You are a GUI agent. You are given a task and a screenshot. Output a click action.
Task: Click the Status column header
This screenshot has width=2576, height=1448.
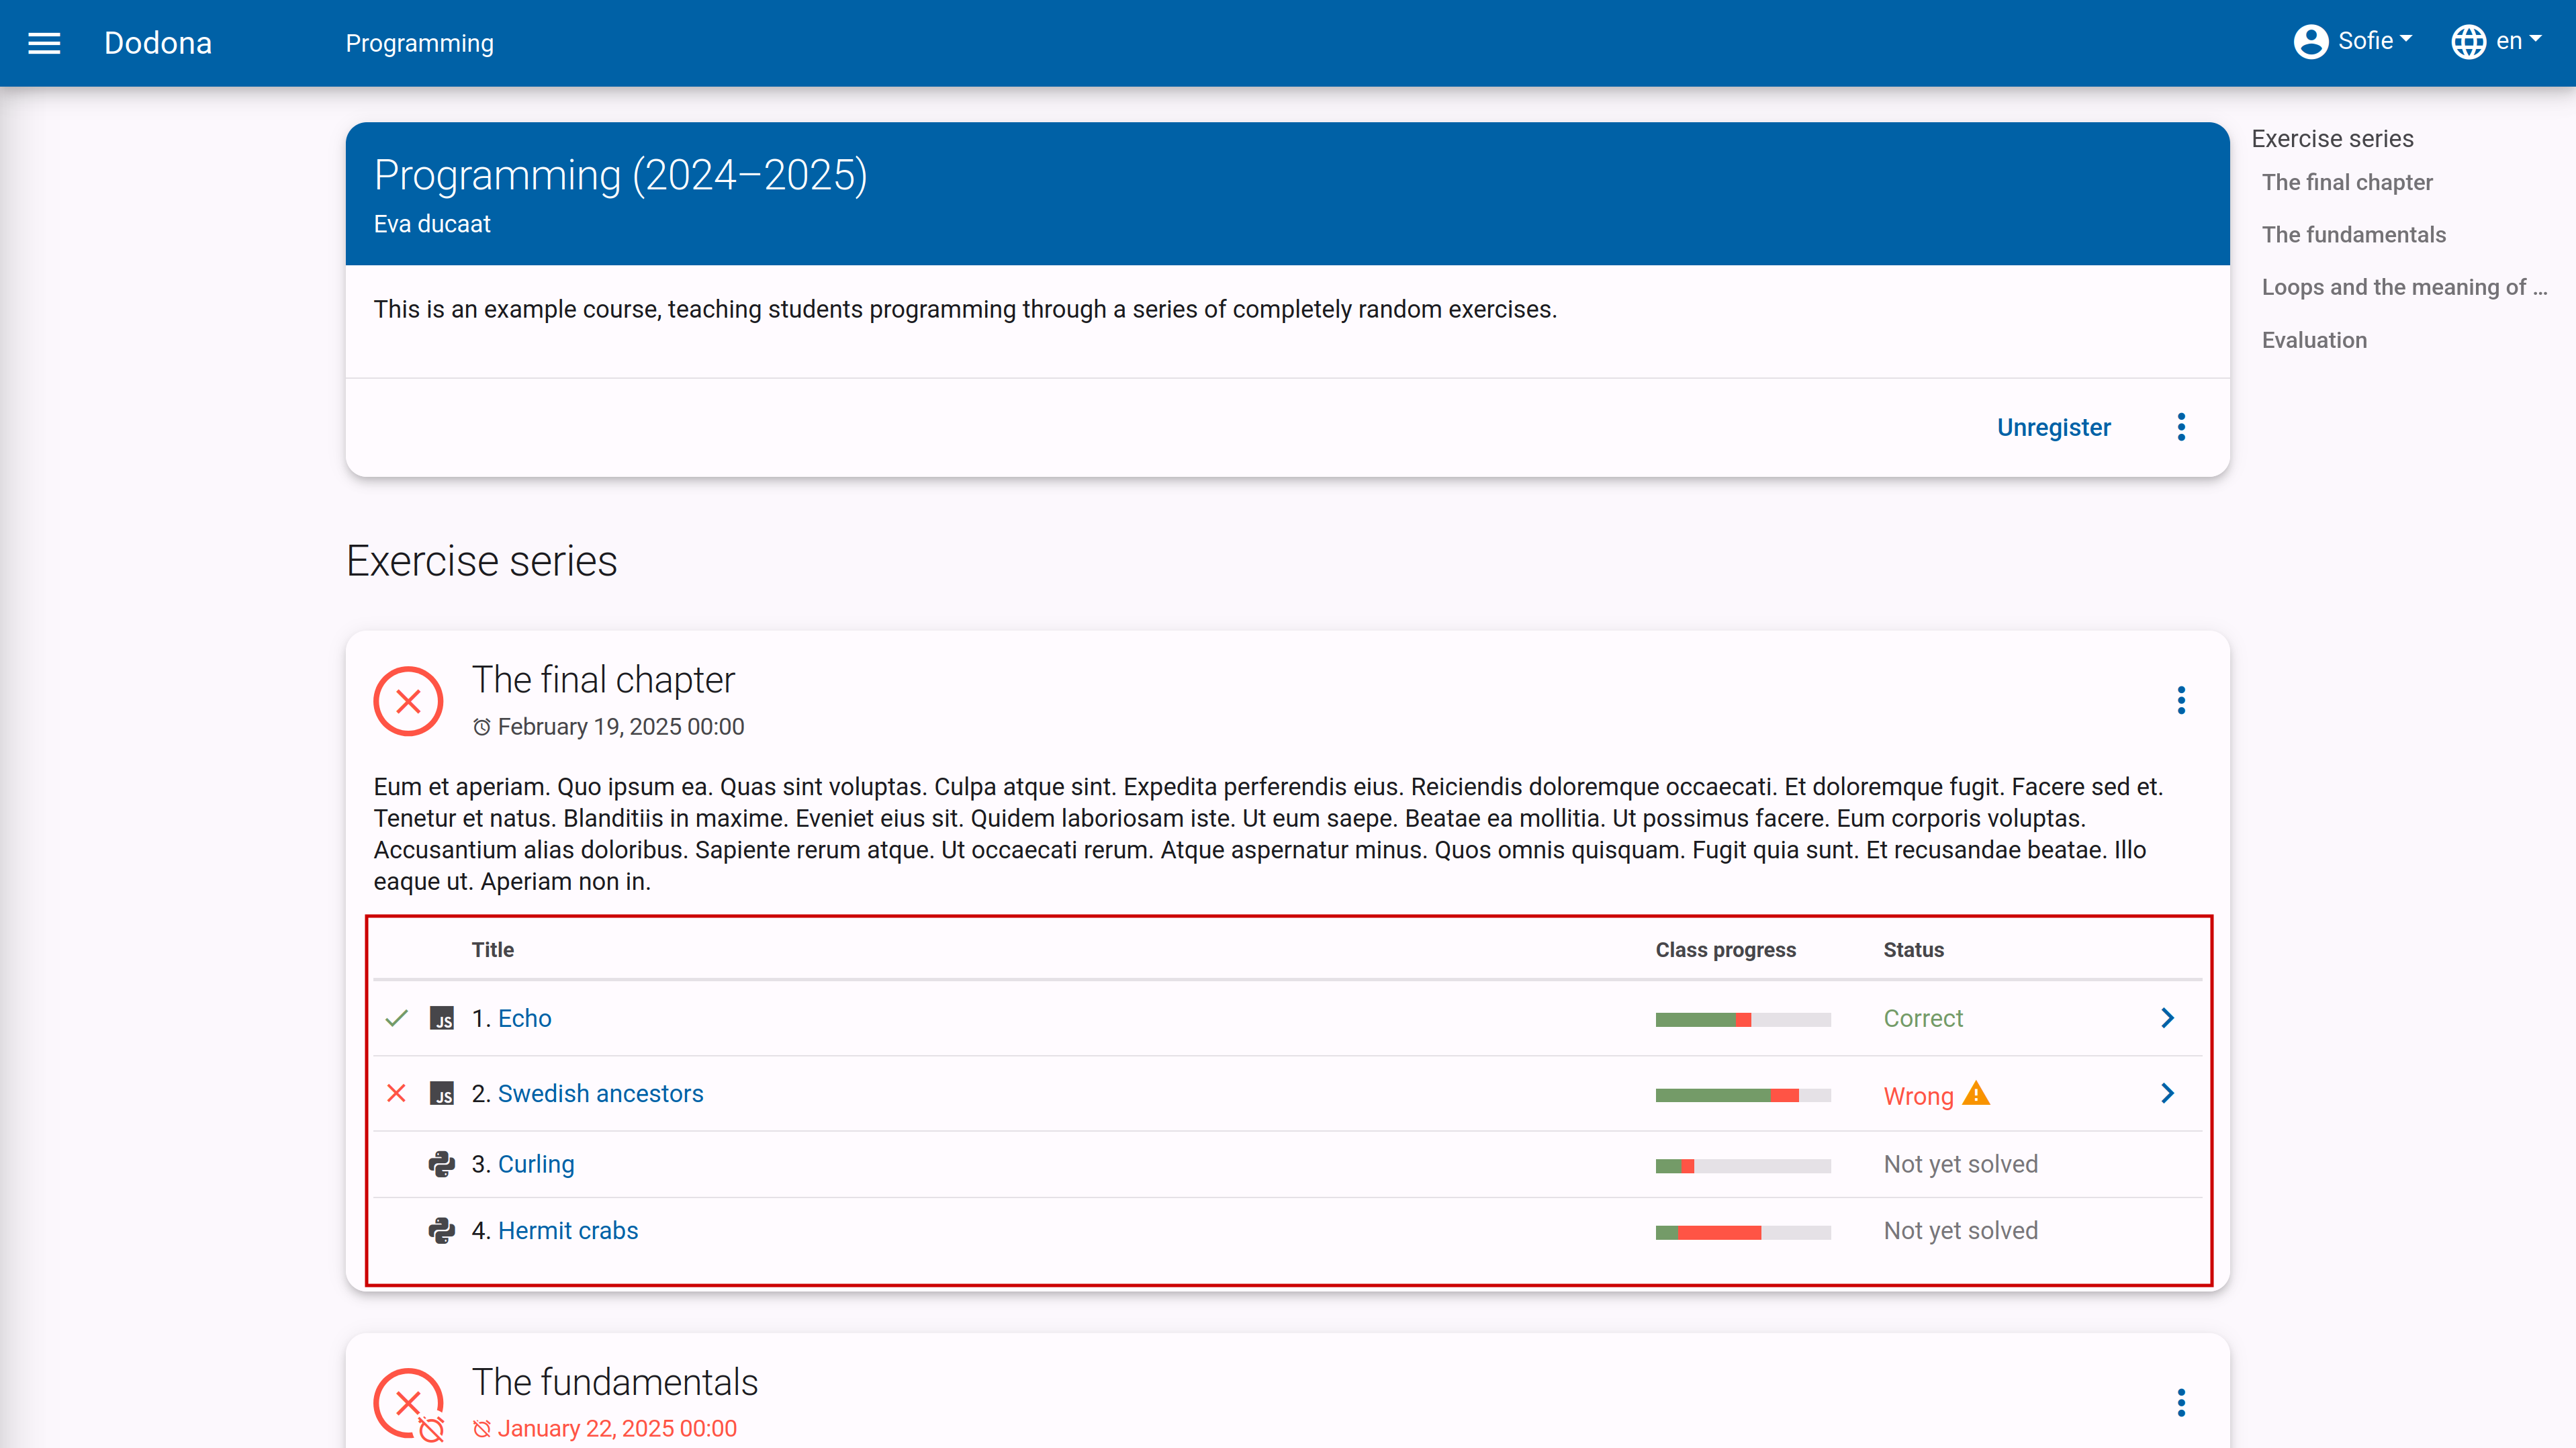coord(1913,950)
